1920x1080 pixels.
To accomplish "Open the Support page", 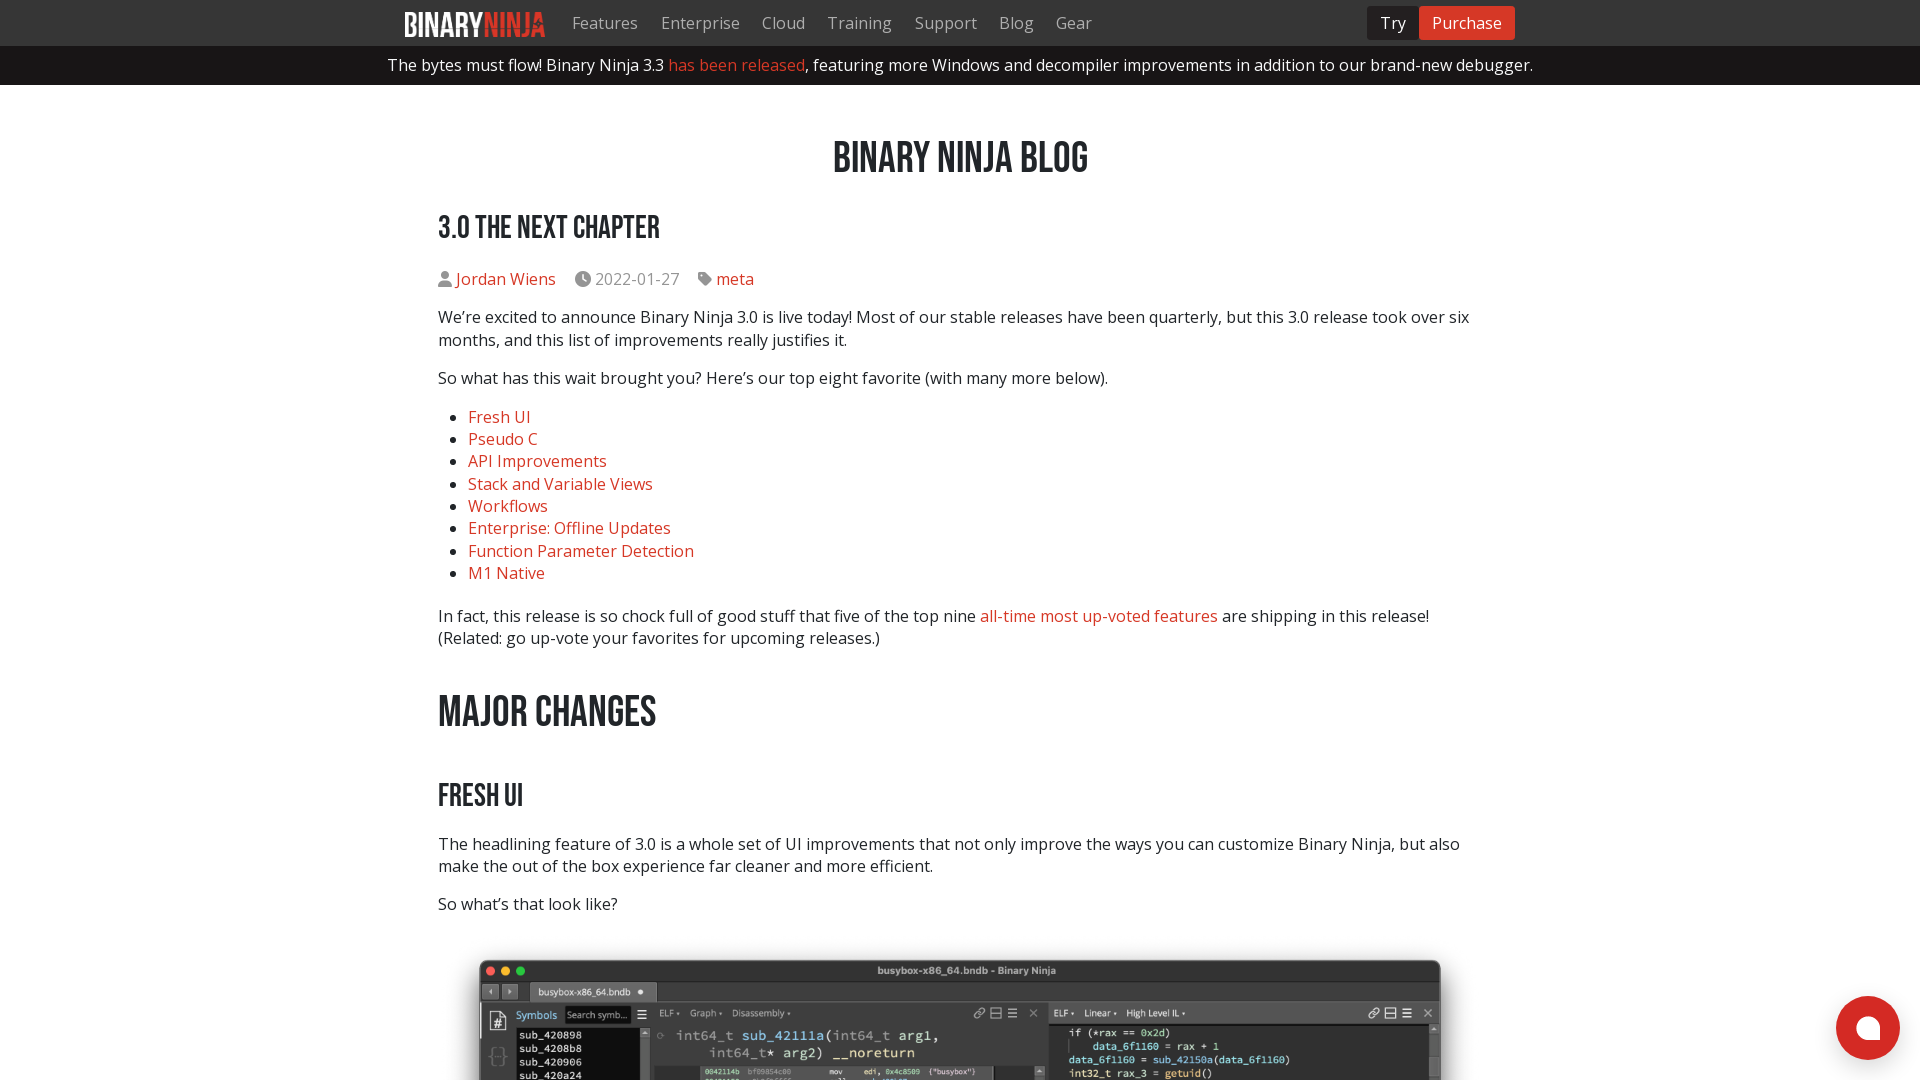I will 945,23.
